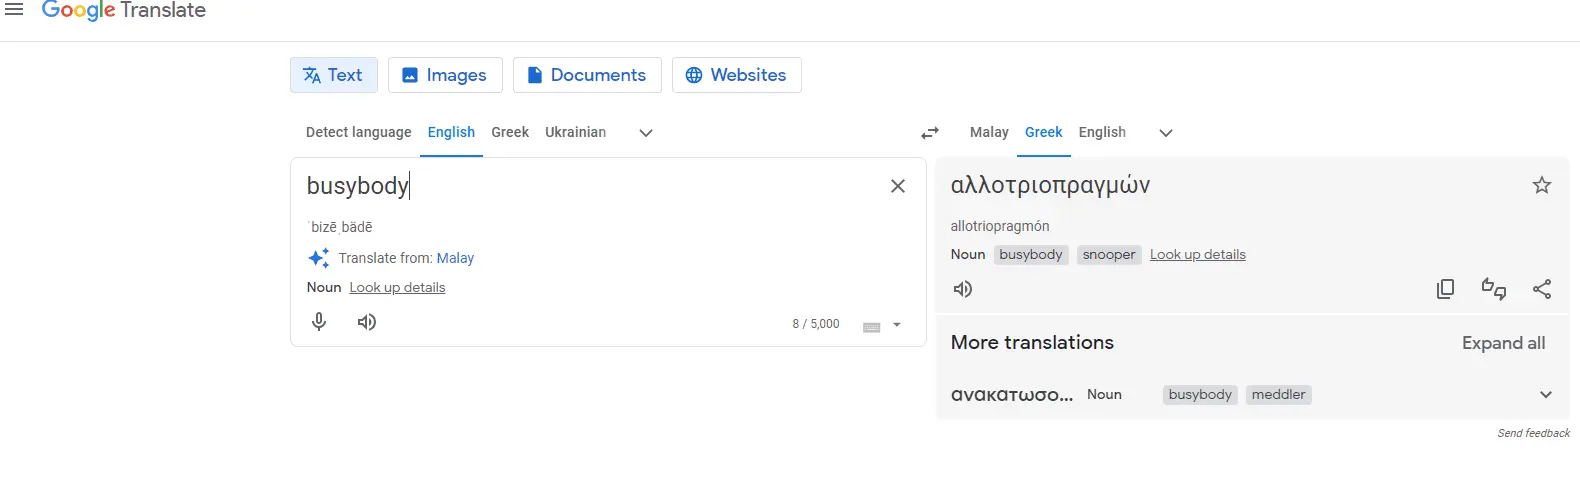
Task: Expand all more translations
Action: coord(1504,343)
